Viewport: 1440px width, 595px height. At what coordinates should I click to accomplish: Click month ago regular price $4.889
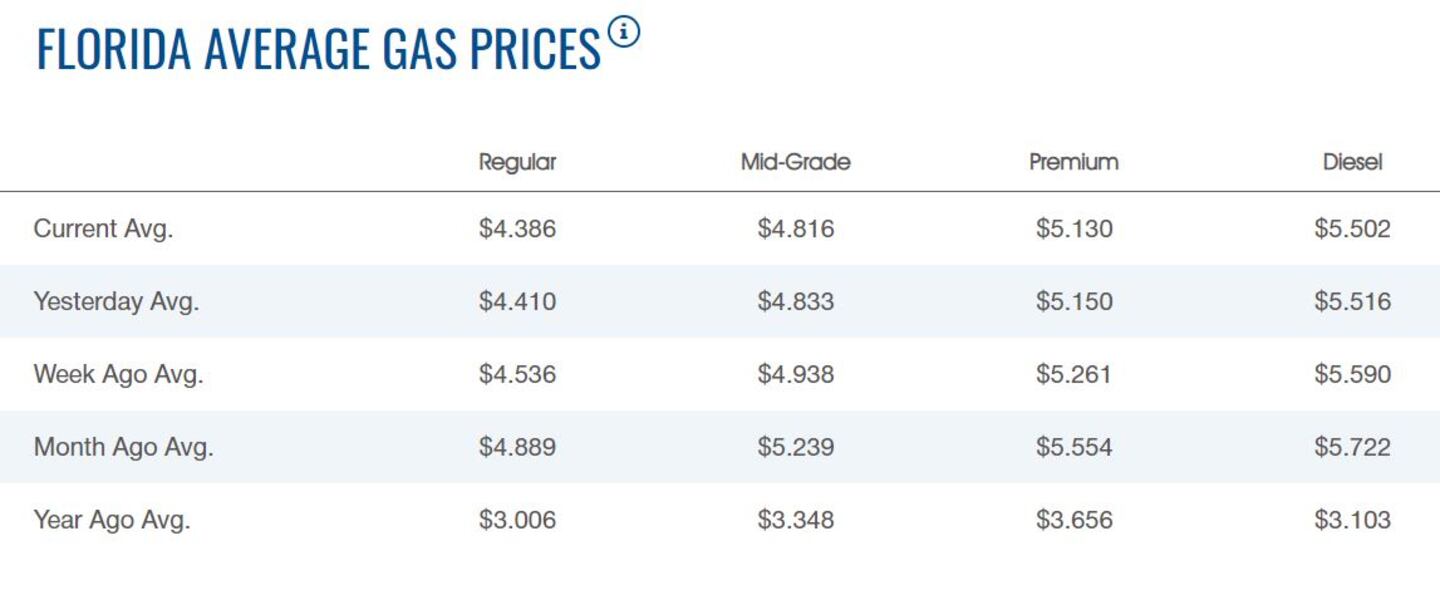point(517,448)
